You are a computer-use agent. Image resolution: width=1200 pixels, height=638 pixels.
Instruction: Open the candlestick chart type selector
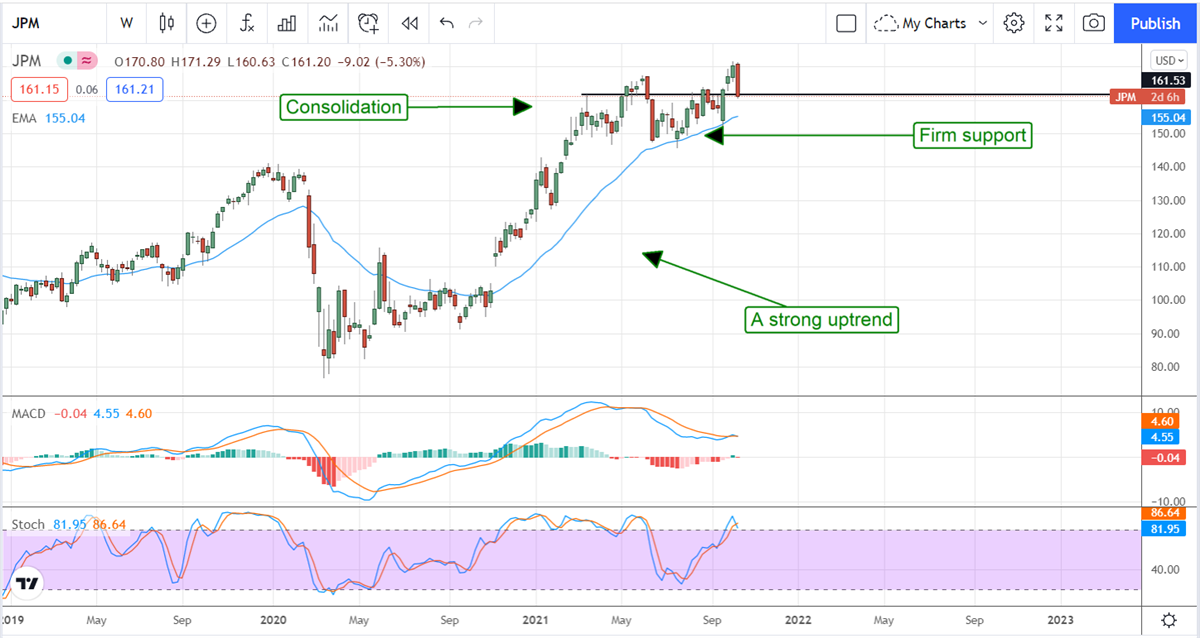pos(166,22)
